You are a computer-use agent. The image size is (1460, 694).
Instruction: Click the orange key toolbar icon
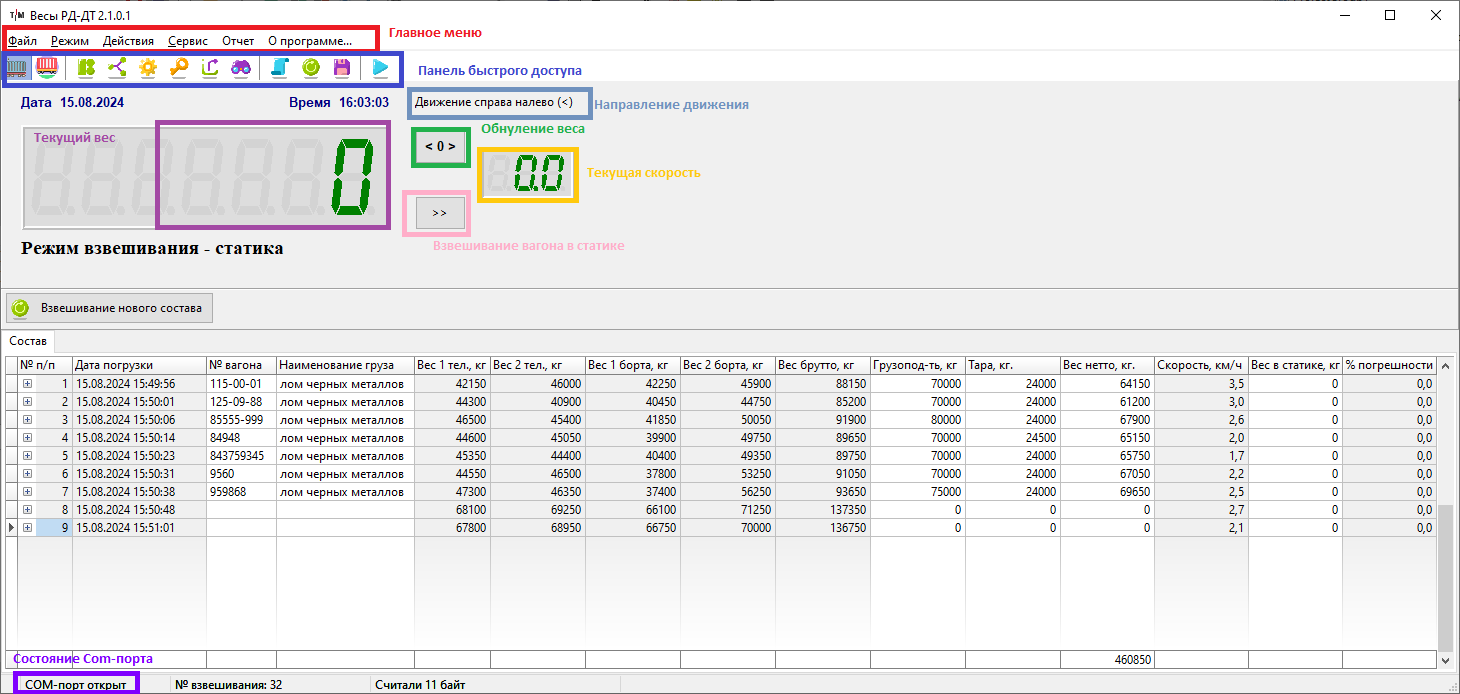(x=179, y=68)
